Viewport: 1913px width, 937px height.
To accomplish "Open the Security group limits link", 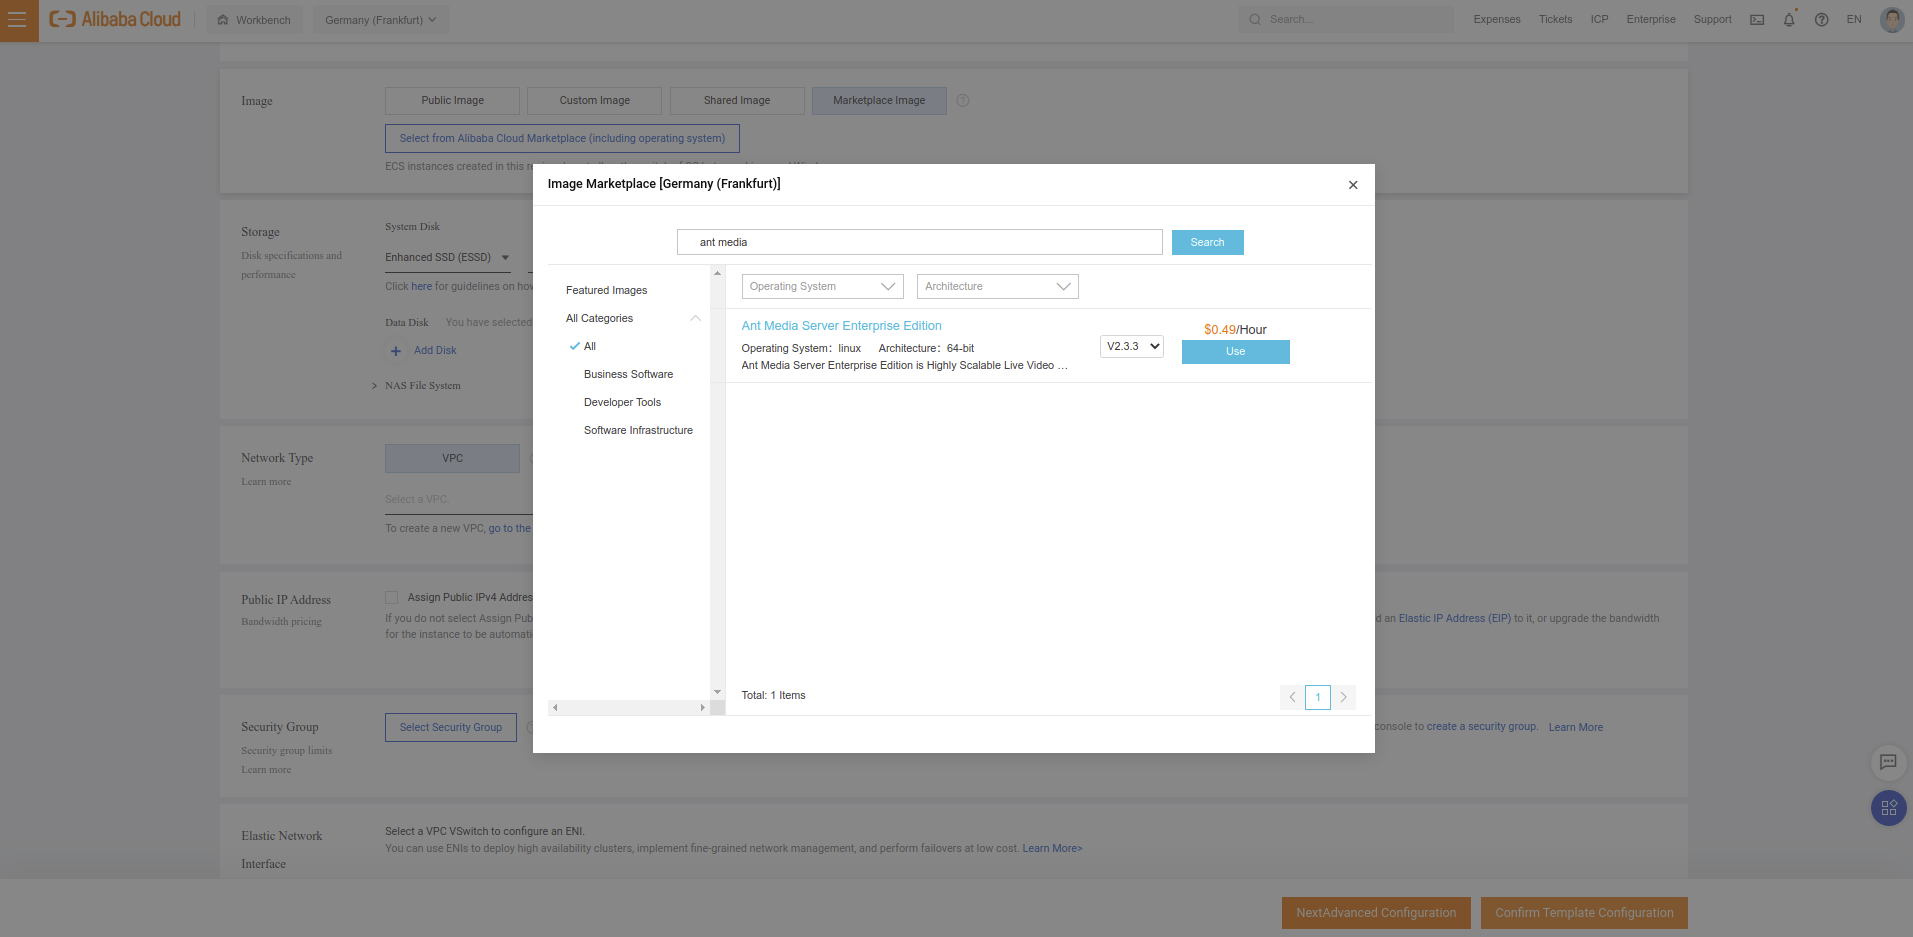I will pos(286,750).
